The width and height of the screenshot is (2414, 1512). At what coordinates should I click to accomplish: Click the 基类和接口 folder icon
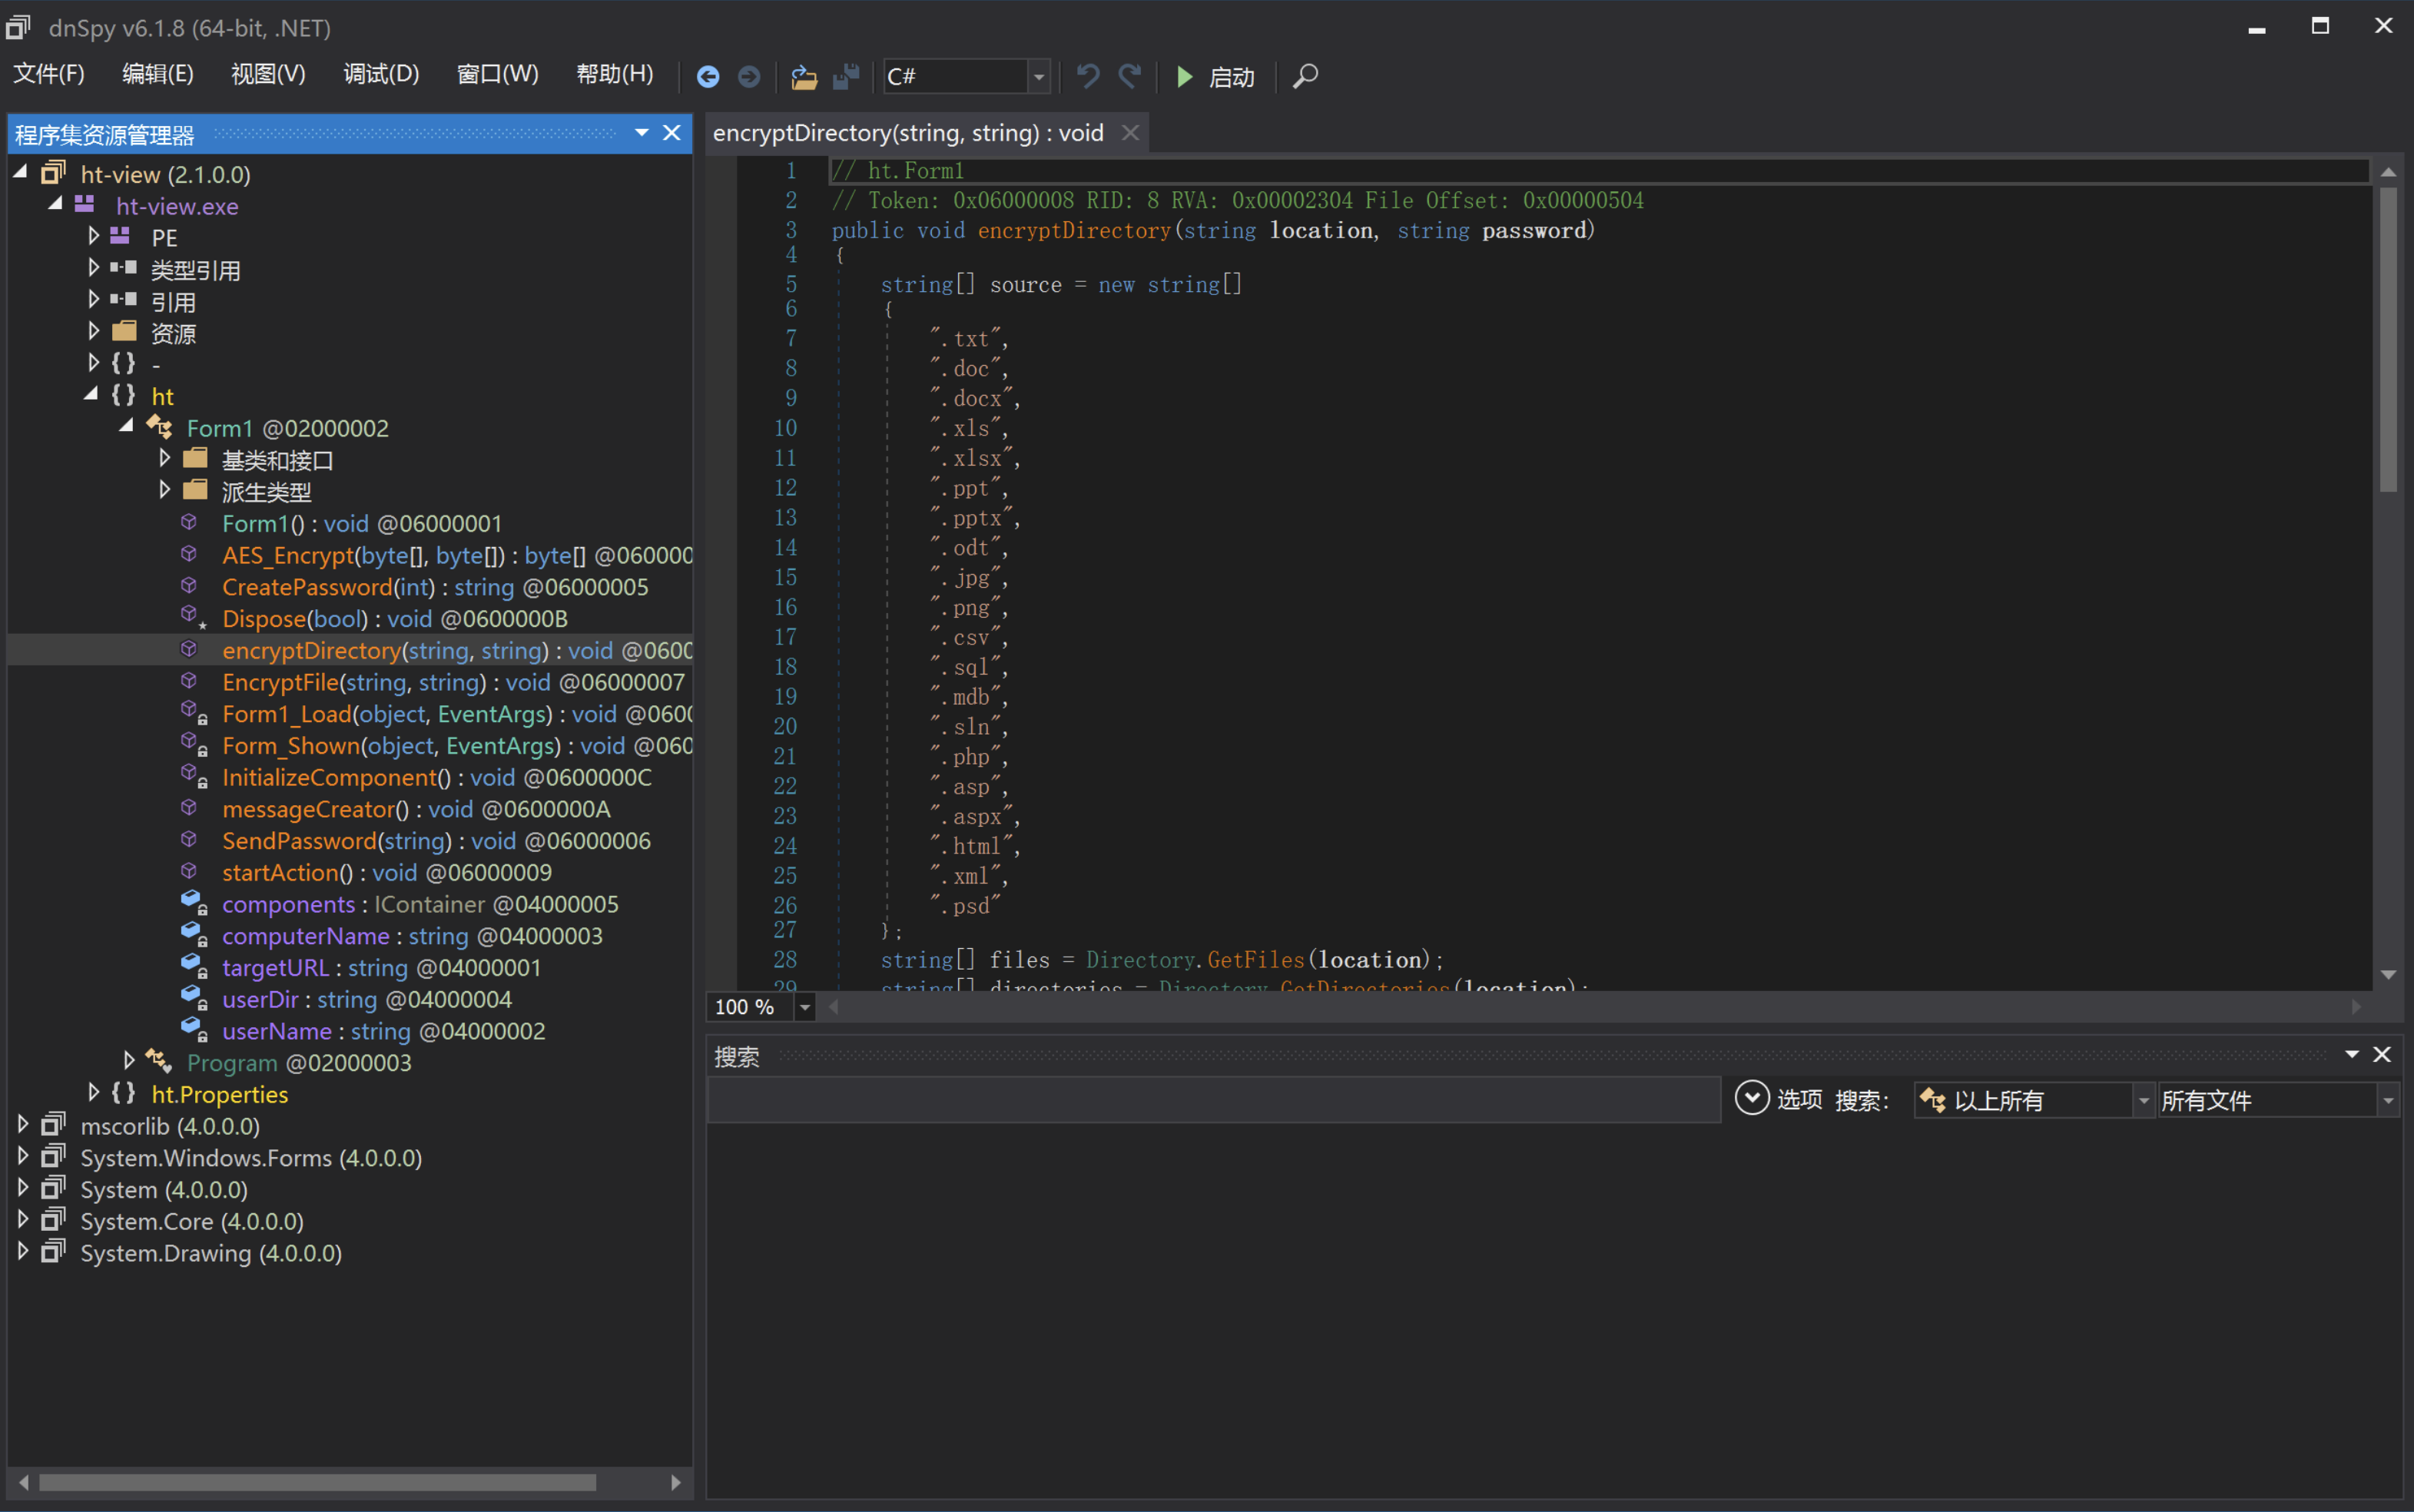tap(195, 459)
